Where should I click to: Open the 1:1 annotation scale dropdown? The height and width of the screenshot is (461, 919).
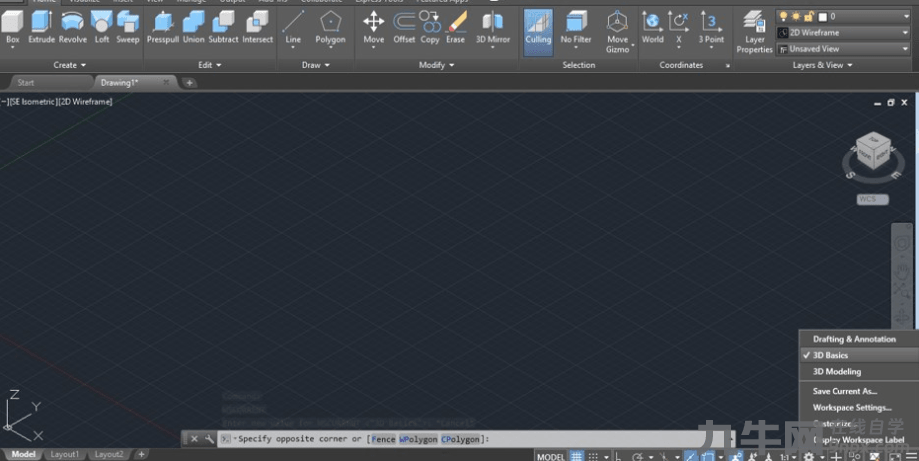pos(788,457)
